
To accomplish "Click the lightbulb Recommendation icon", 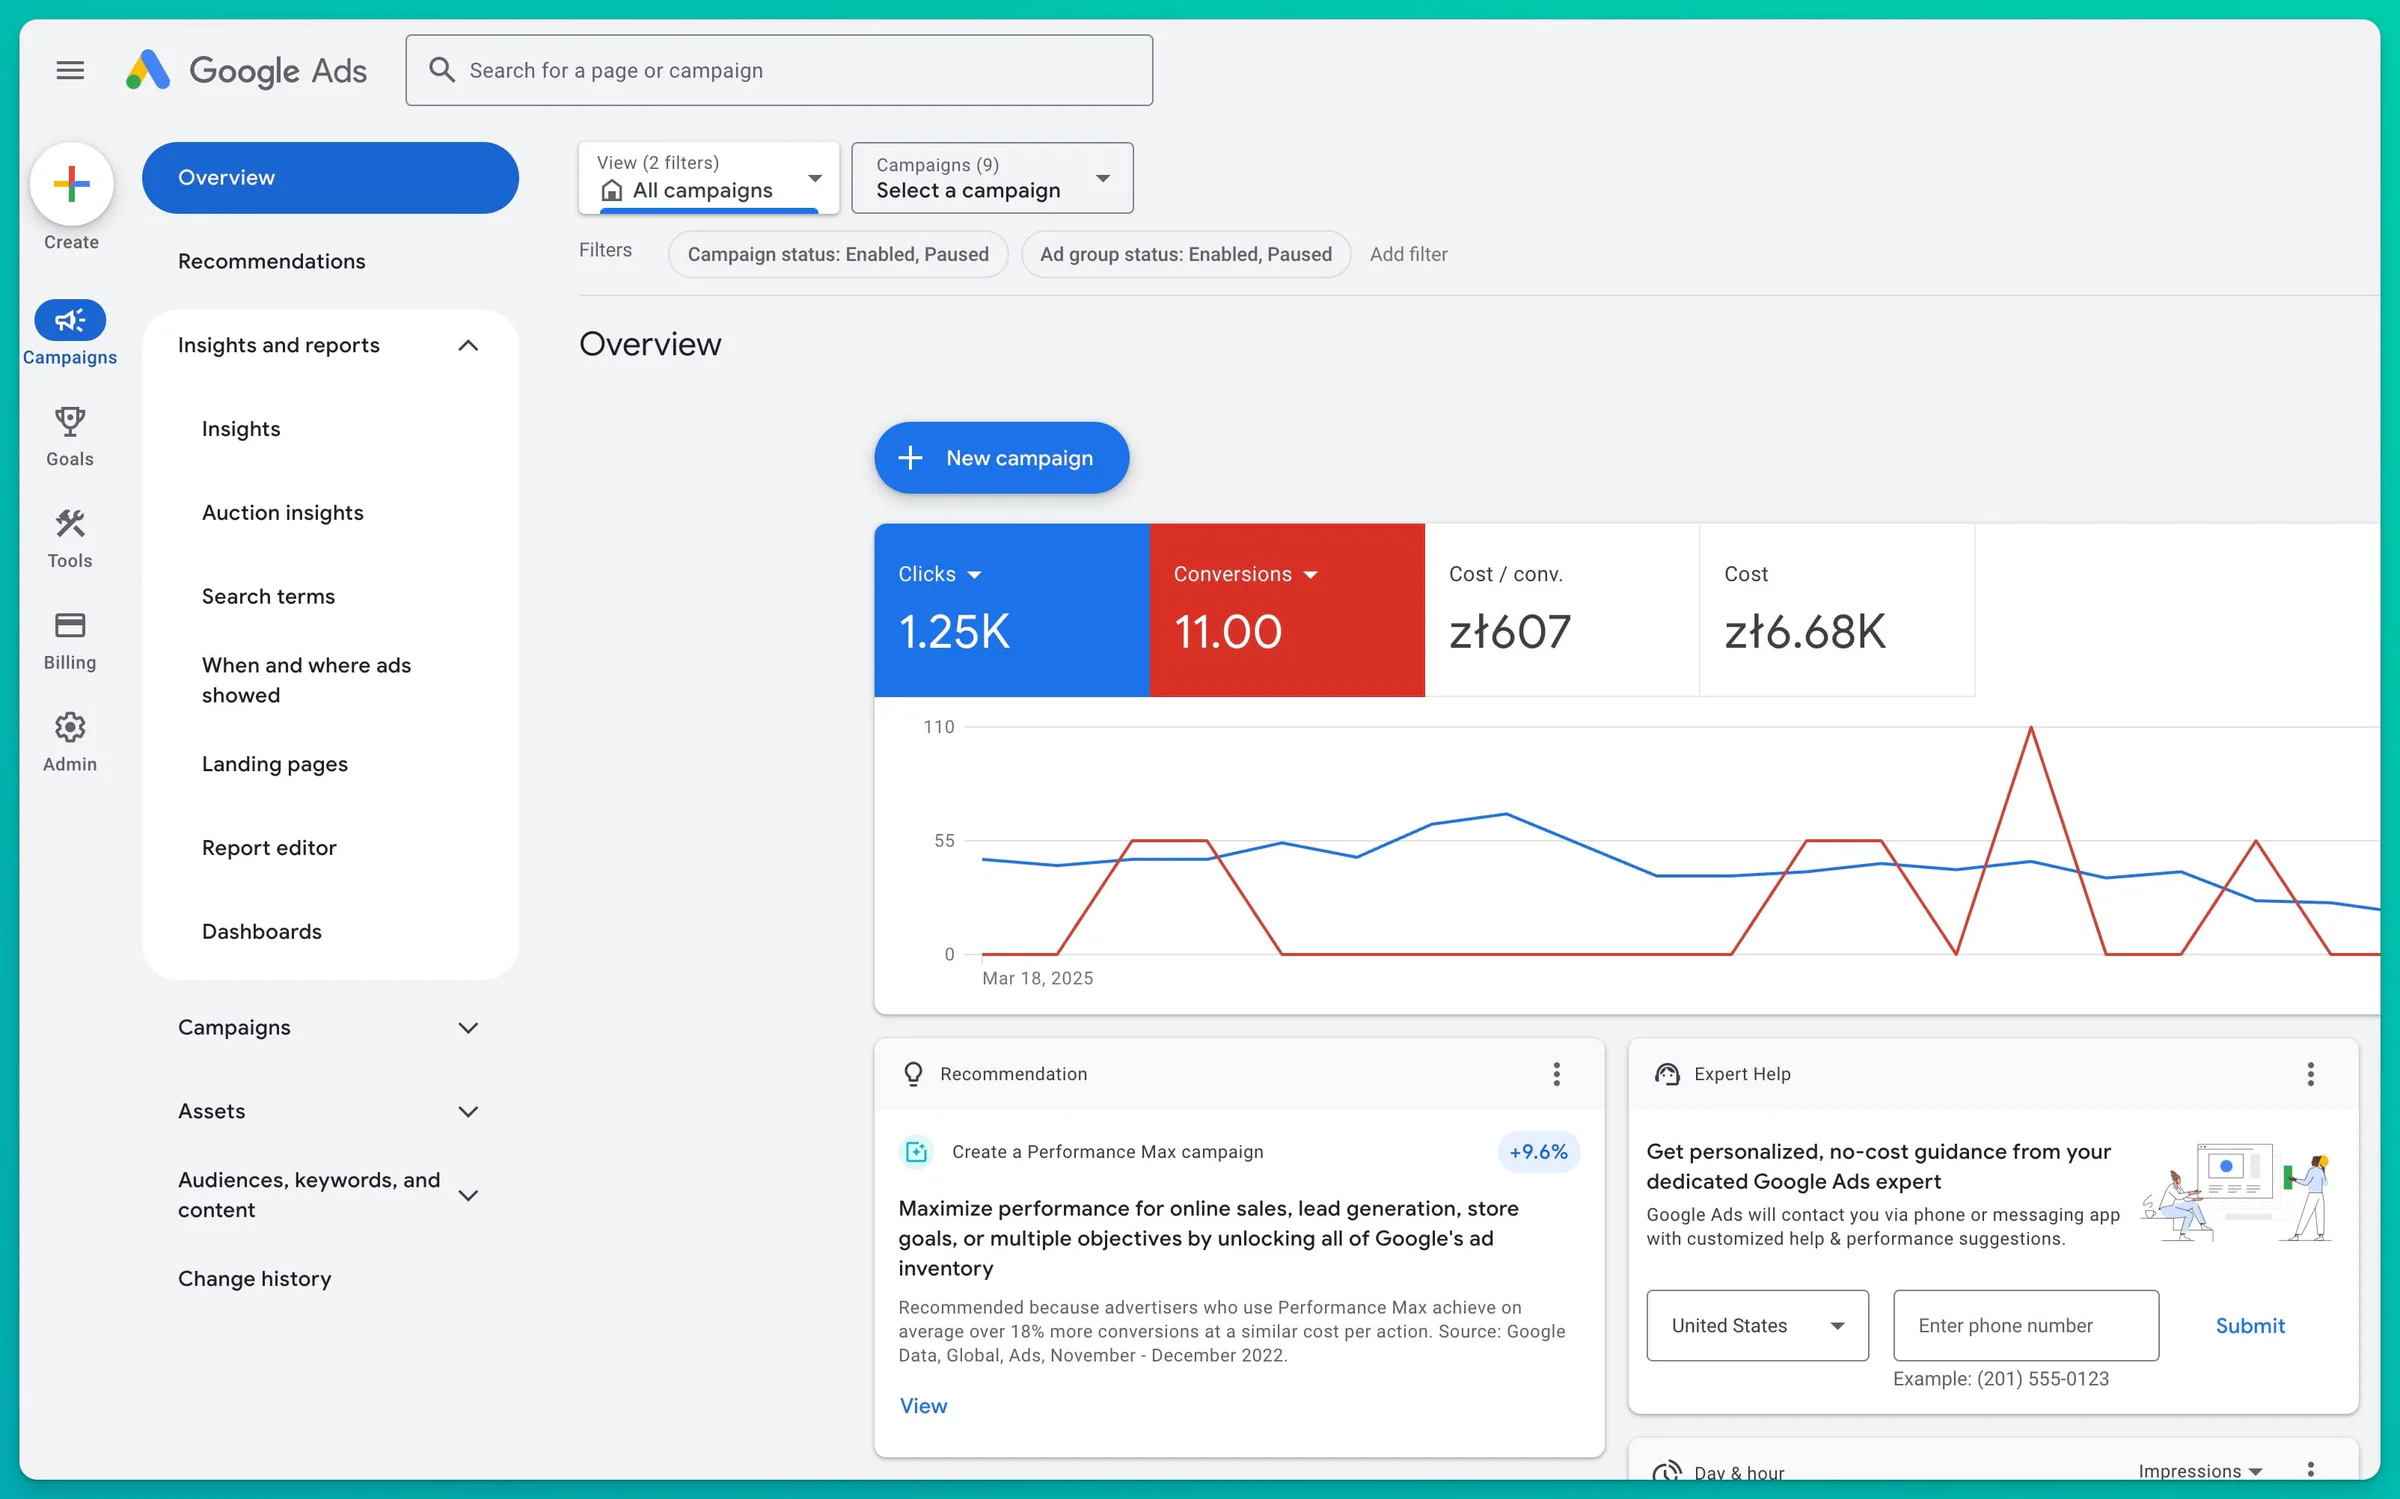I will (x=913, y=1074).
